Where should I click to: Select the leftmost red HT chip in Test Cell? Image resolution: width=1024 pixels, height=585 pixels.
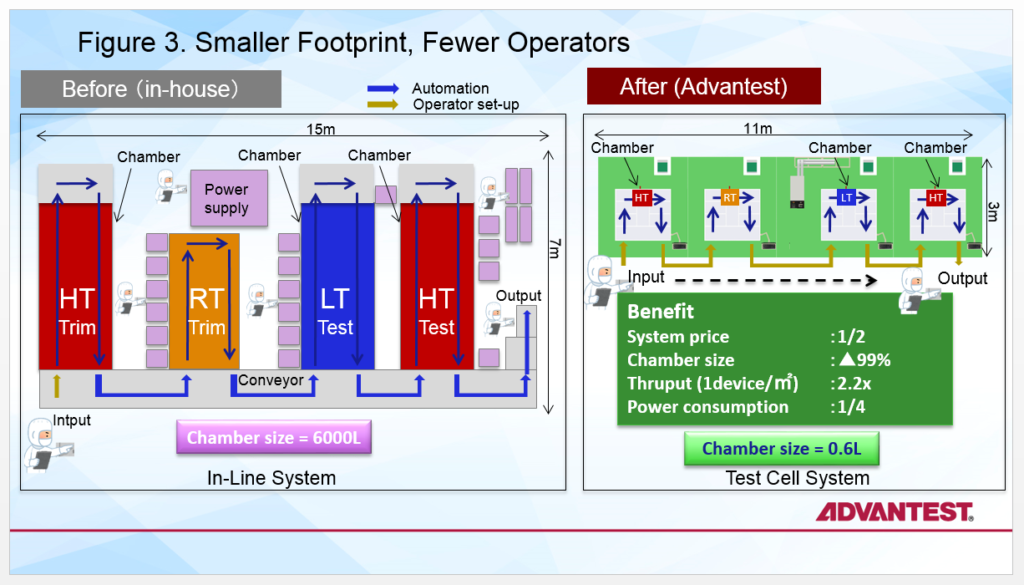641,199
